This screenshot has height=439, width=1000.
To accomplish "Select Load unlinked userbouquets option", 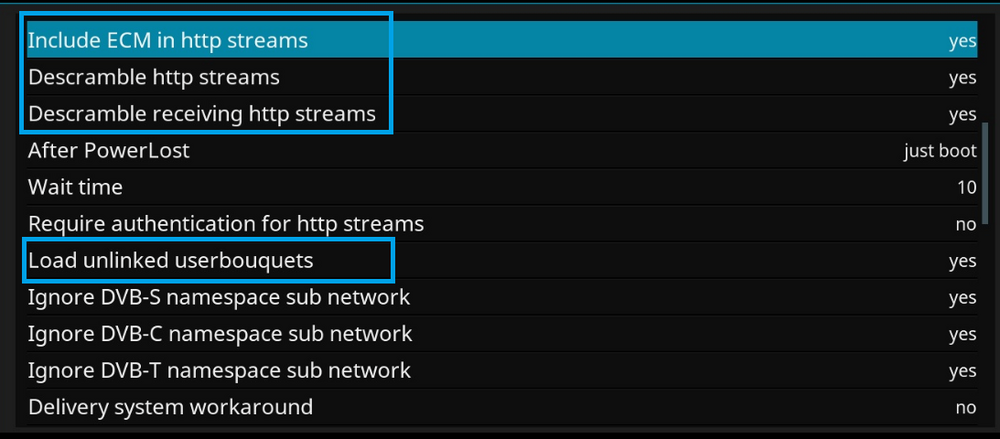I will point(502,261).
